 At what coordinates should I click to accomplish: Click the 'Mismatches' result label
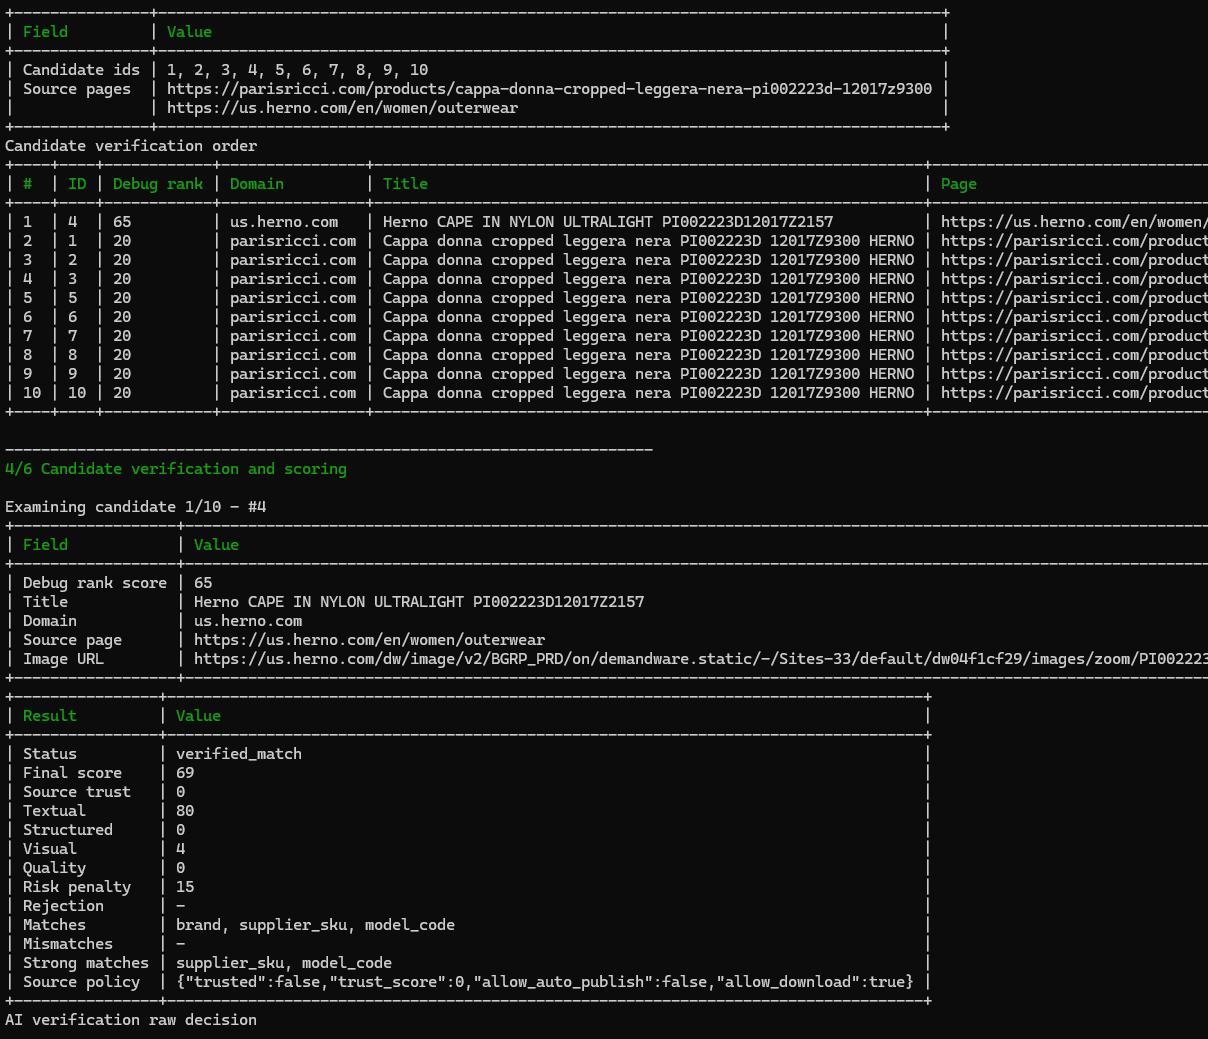pyautogui.click(x=68, y=944)
